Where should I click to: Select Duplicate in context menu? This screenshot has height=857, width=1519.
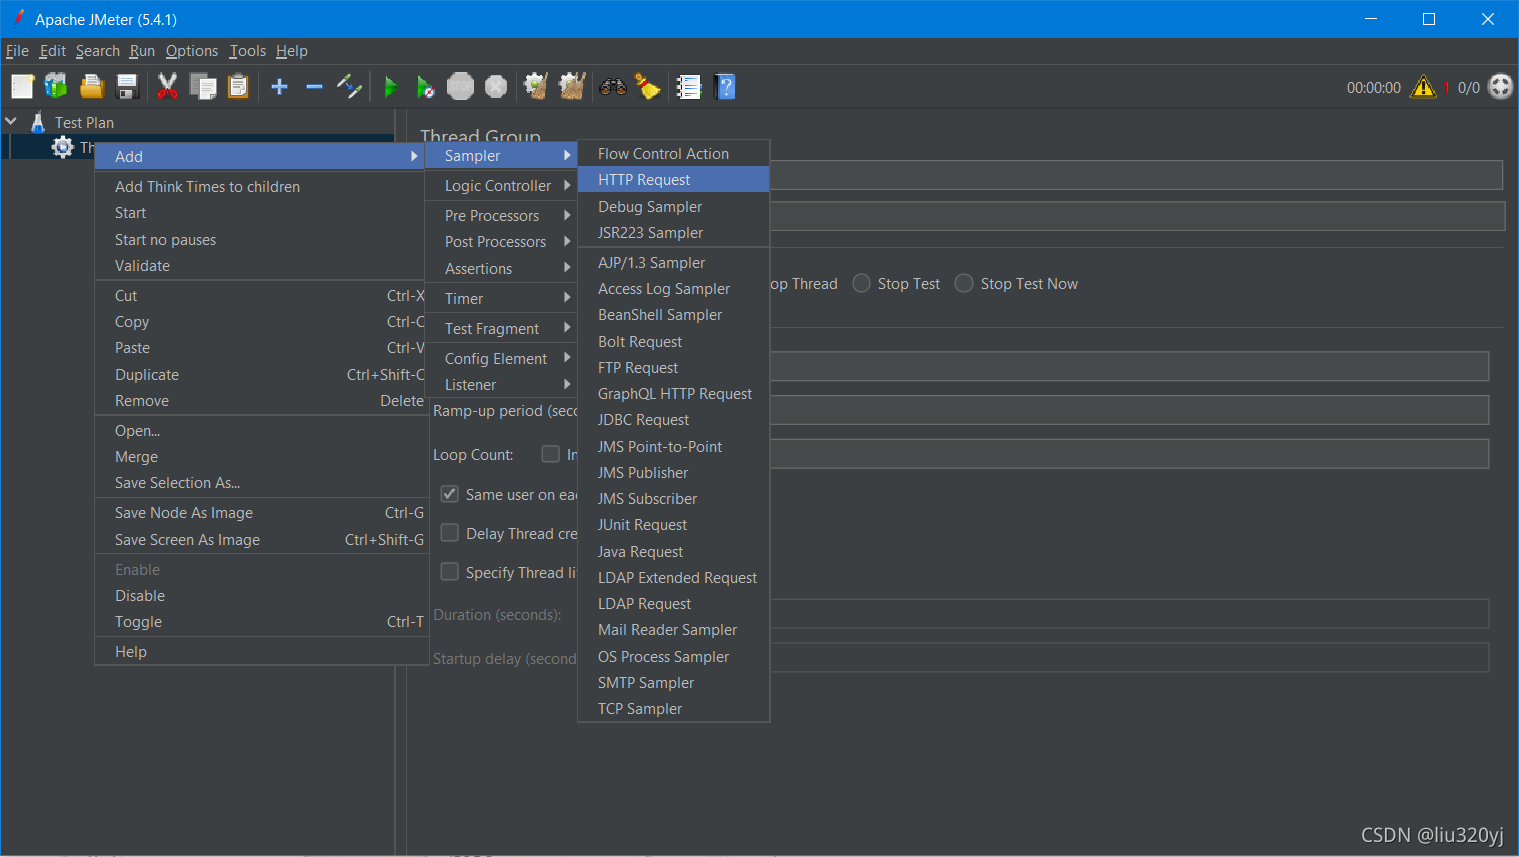(260, 375)
